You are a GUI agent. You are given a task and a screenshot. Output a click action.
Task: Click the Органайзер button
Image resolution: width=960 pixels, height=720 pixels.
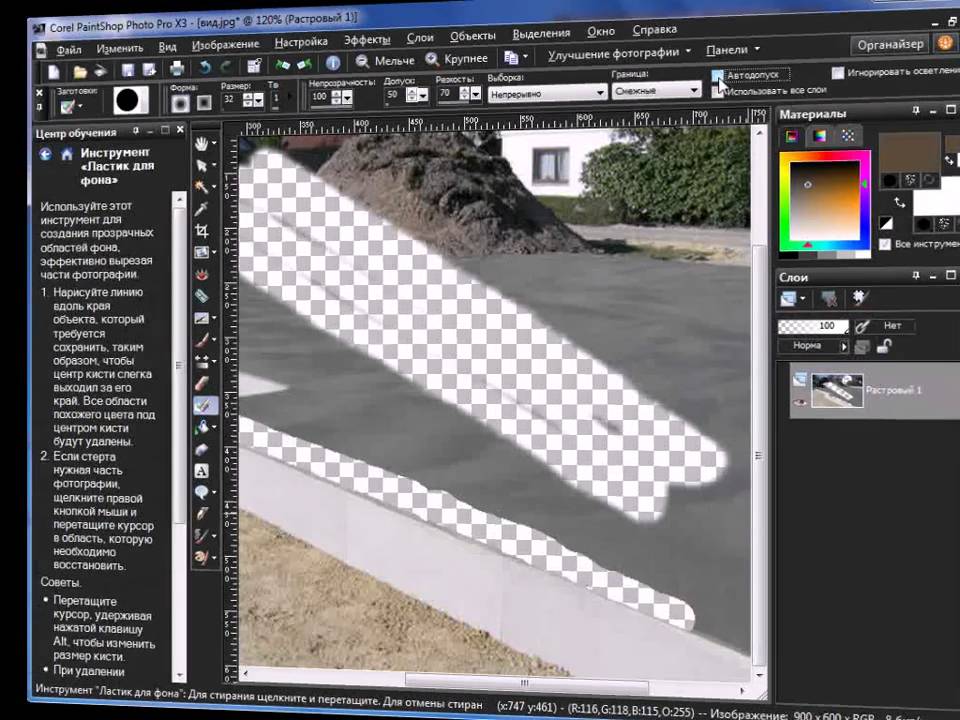890,45
